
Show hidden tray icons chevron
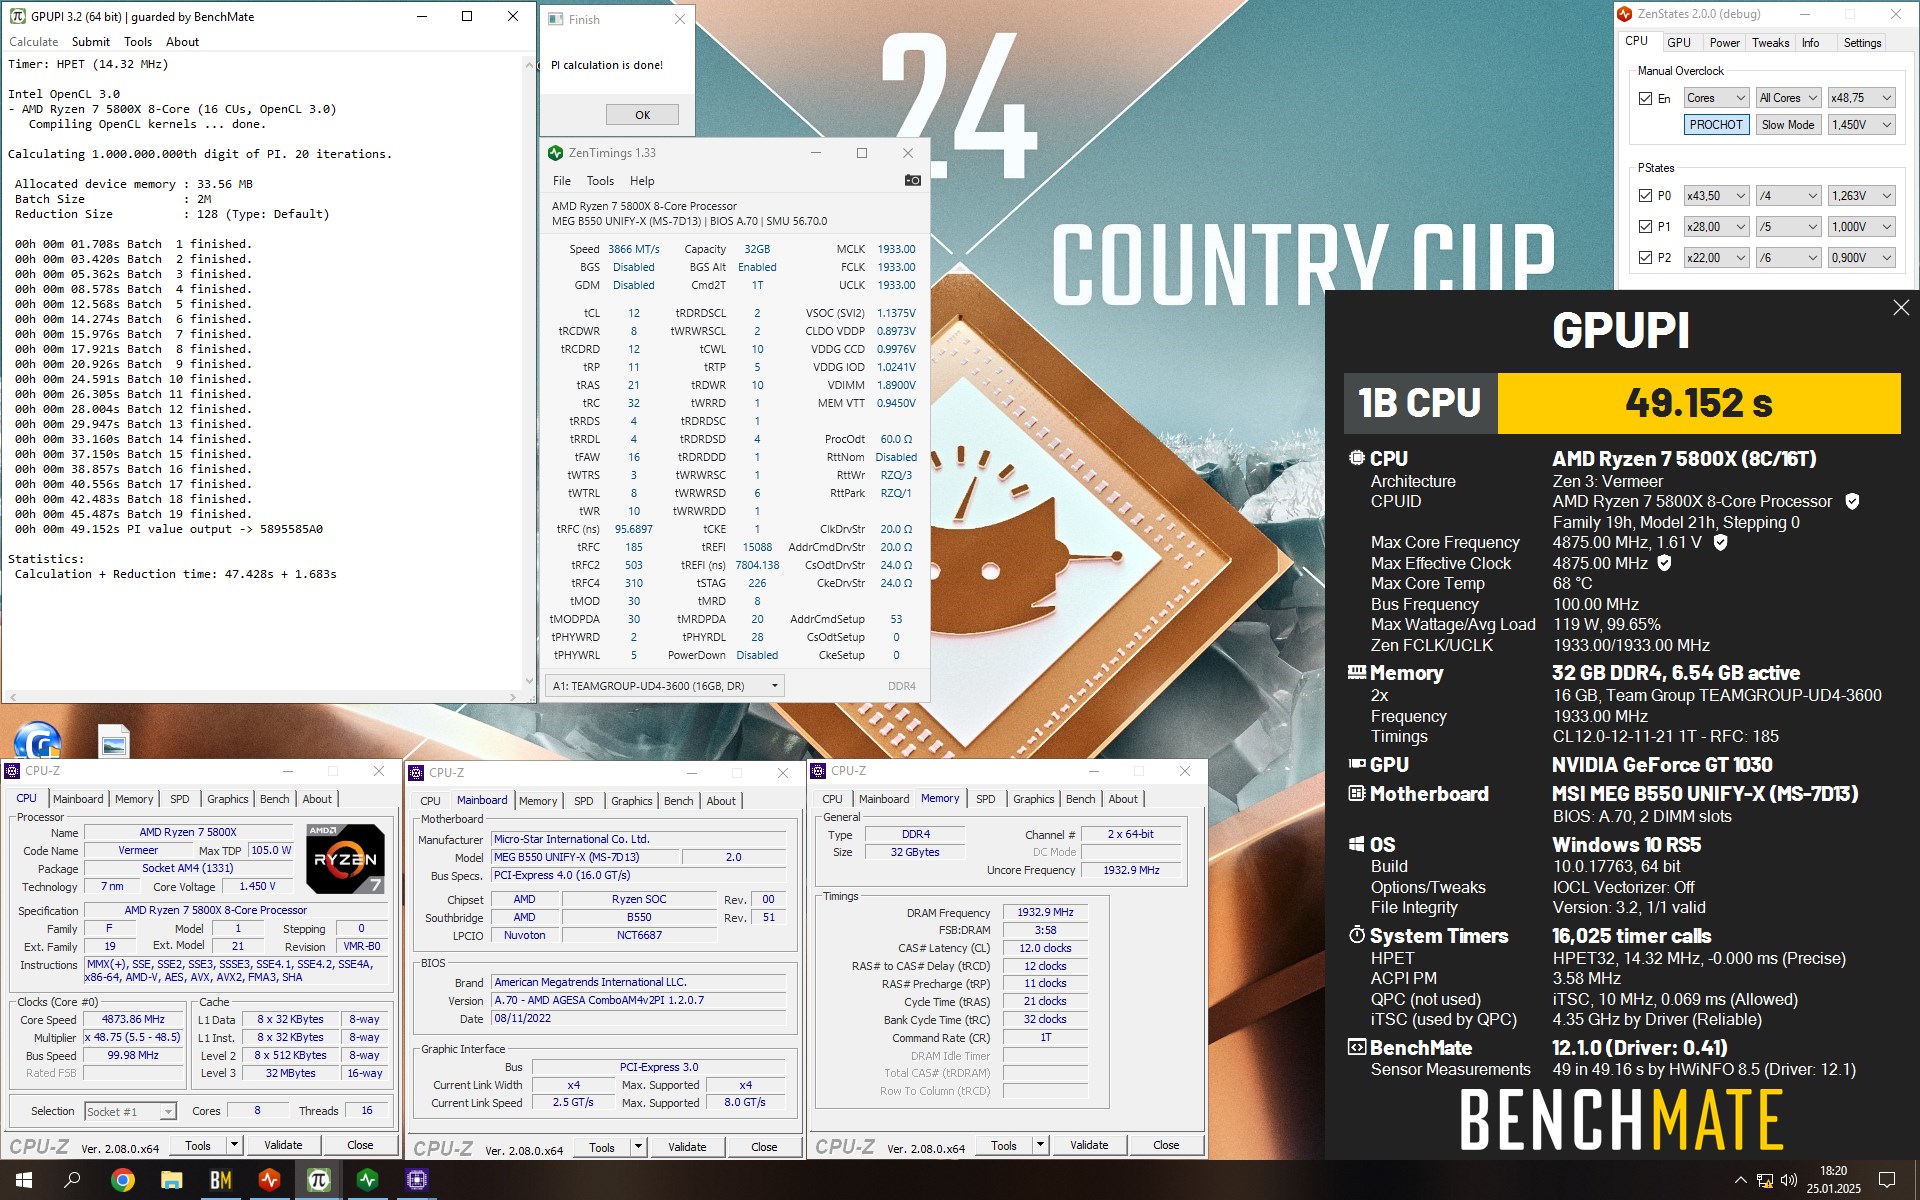pyautogui.click(x=1741, y=1180)
